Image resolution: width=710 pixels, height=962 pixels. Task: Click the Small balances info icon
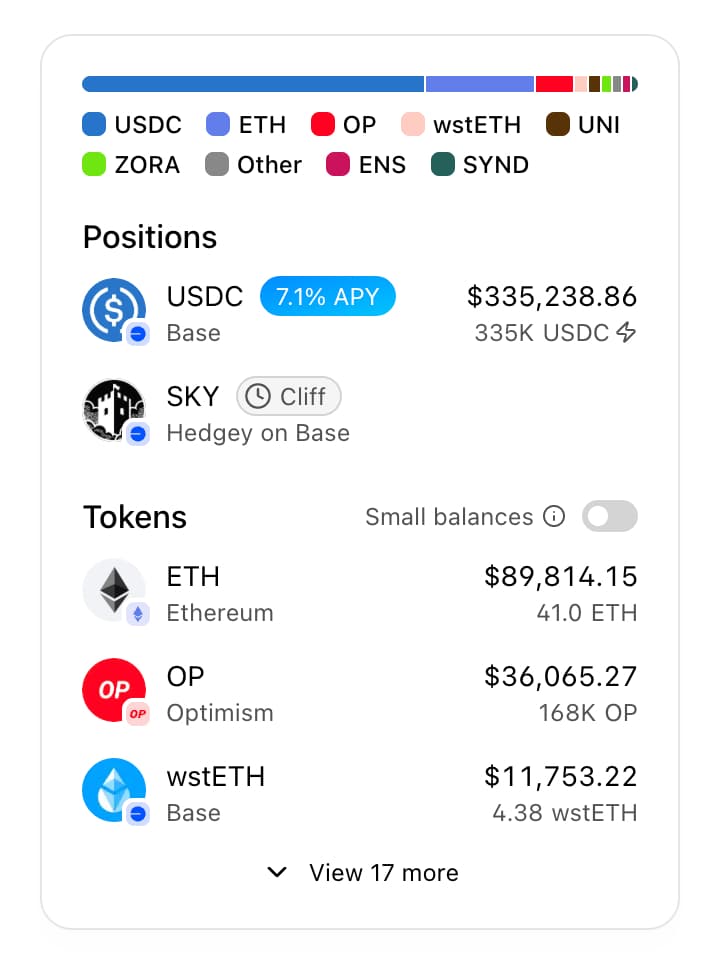click(x=553, y=517)
